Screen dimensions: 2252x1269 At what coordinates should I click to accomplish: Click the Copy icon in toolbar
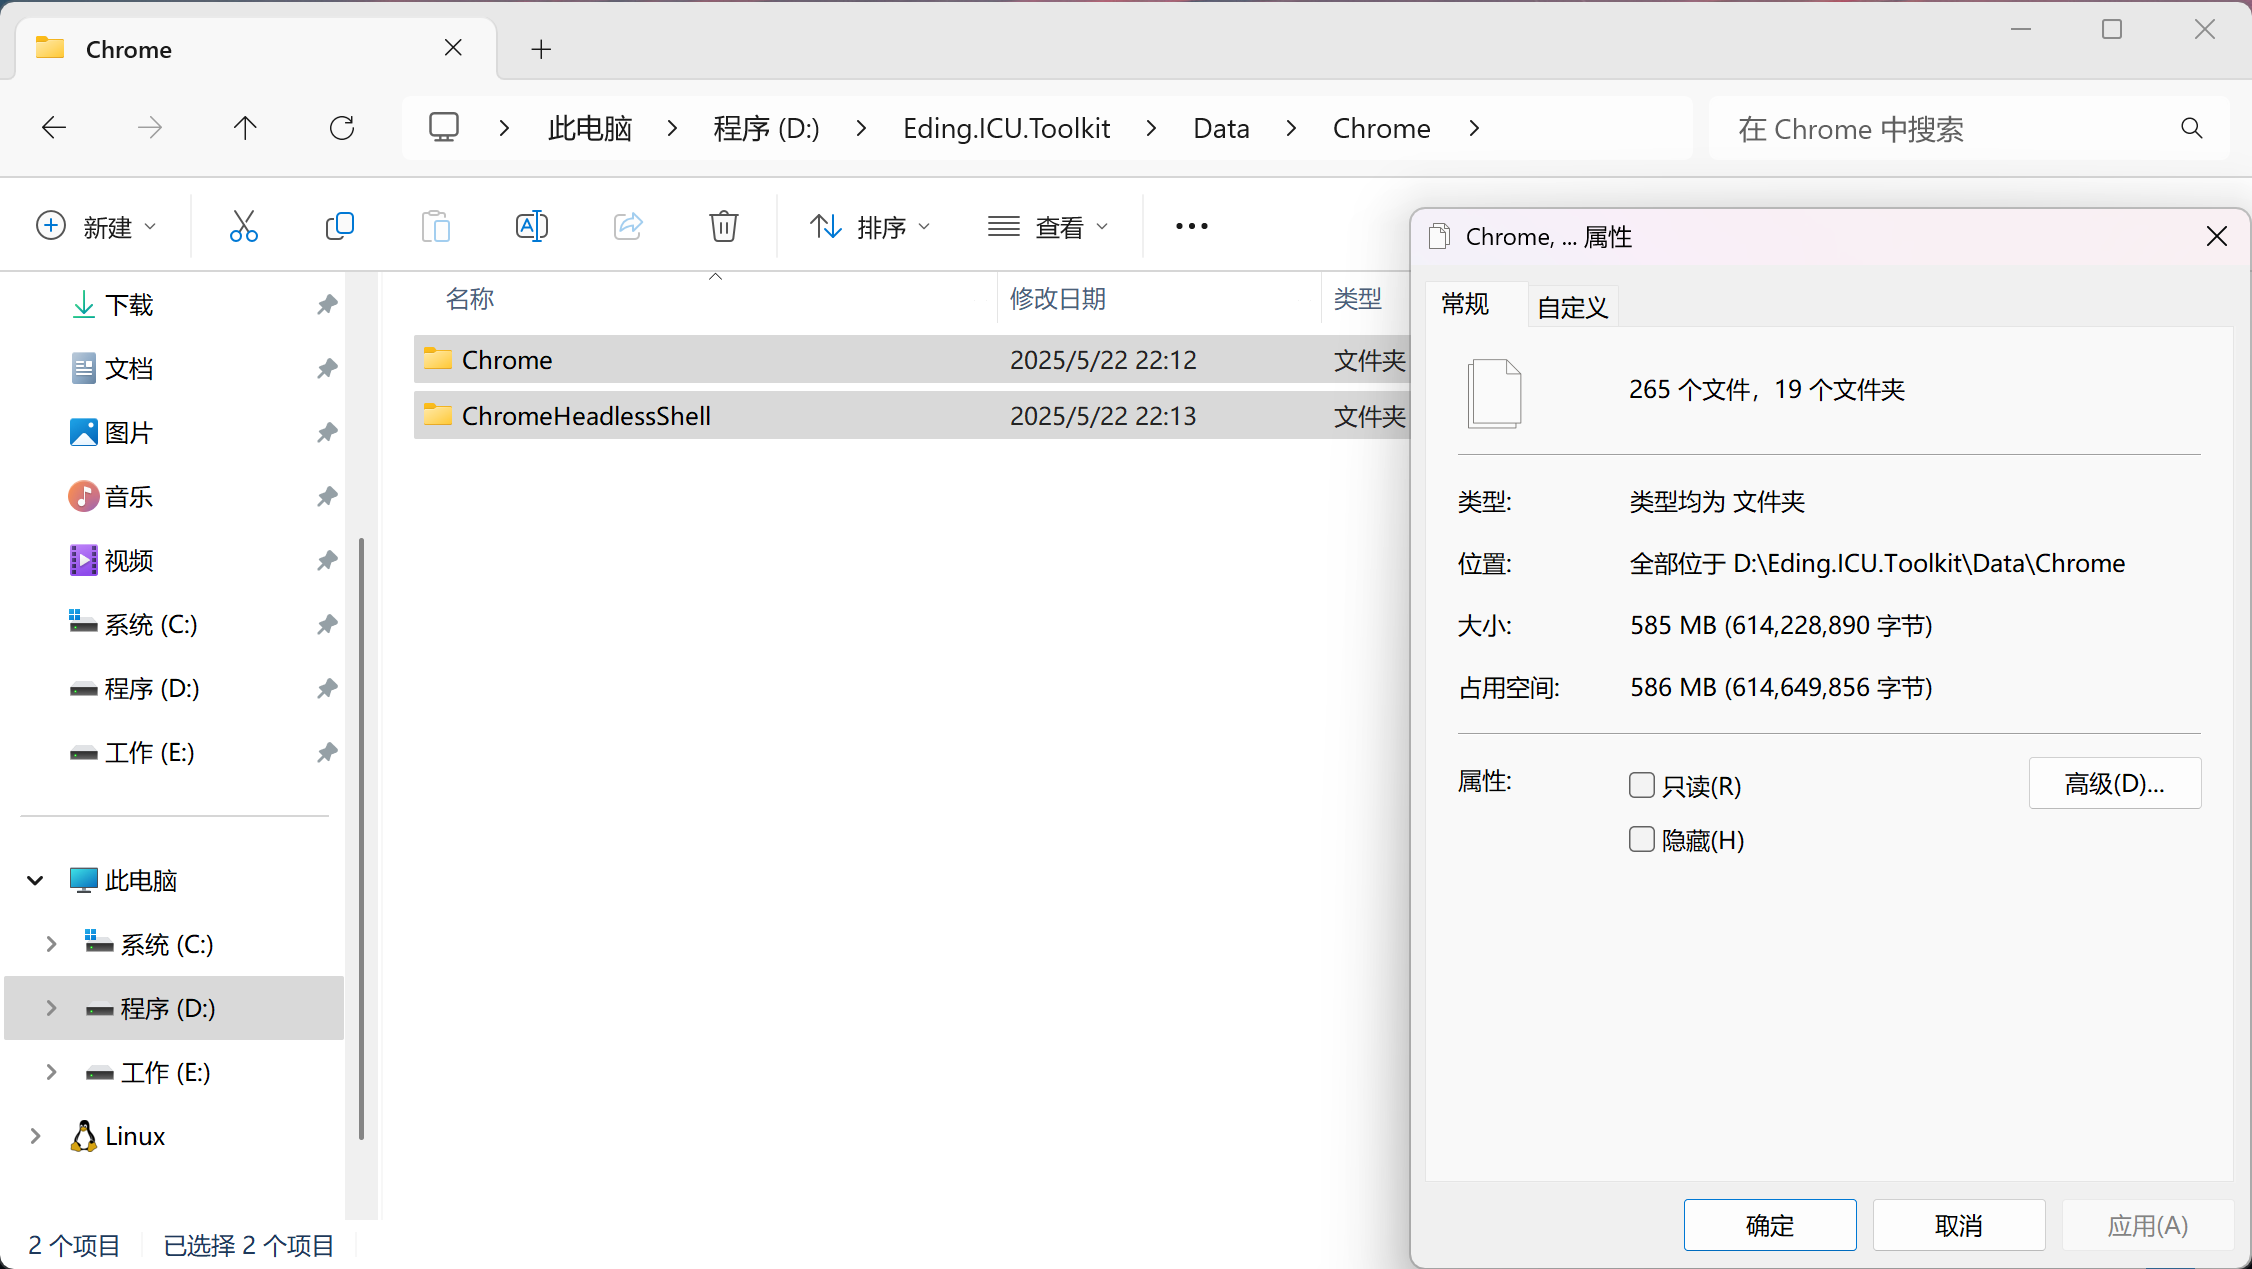(x=340, y=227)
